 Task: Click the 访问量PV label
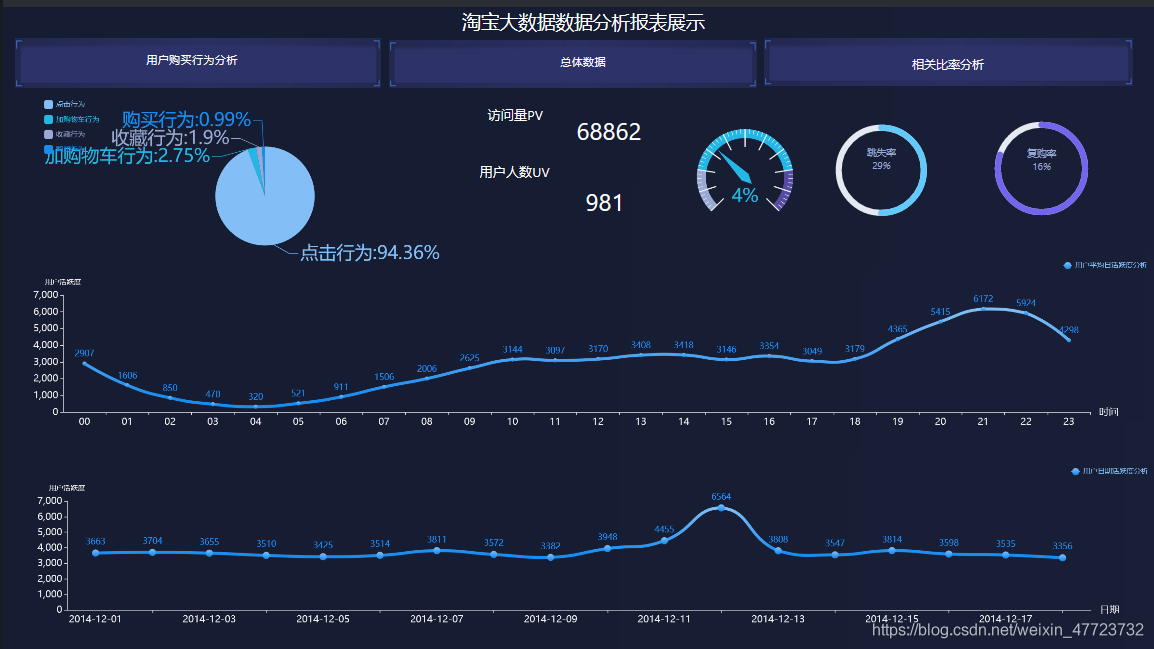tap(515, 116)
